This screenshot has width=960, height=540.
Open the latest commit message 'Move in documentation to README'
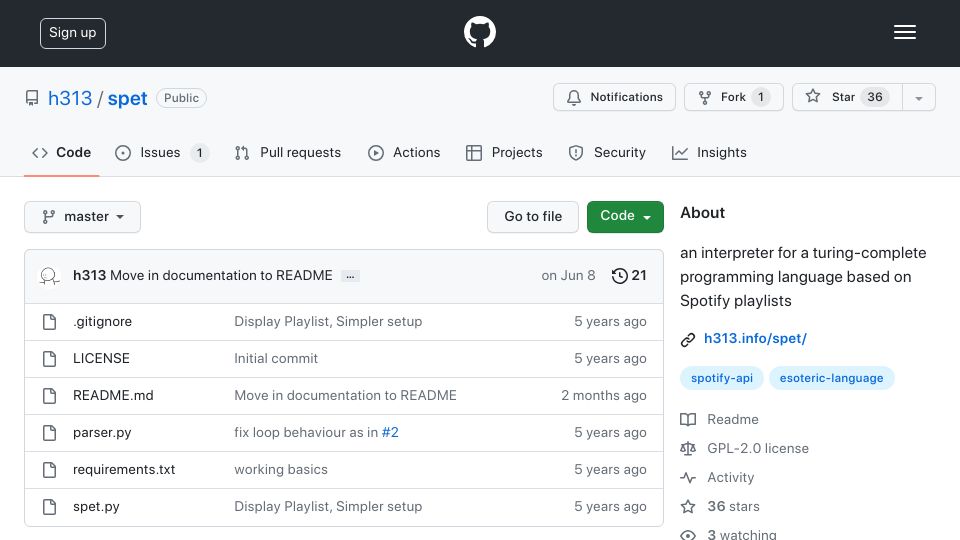[221, 276]
